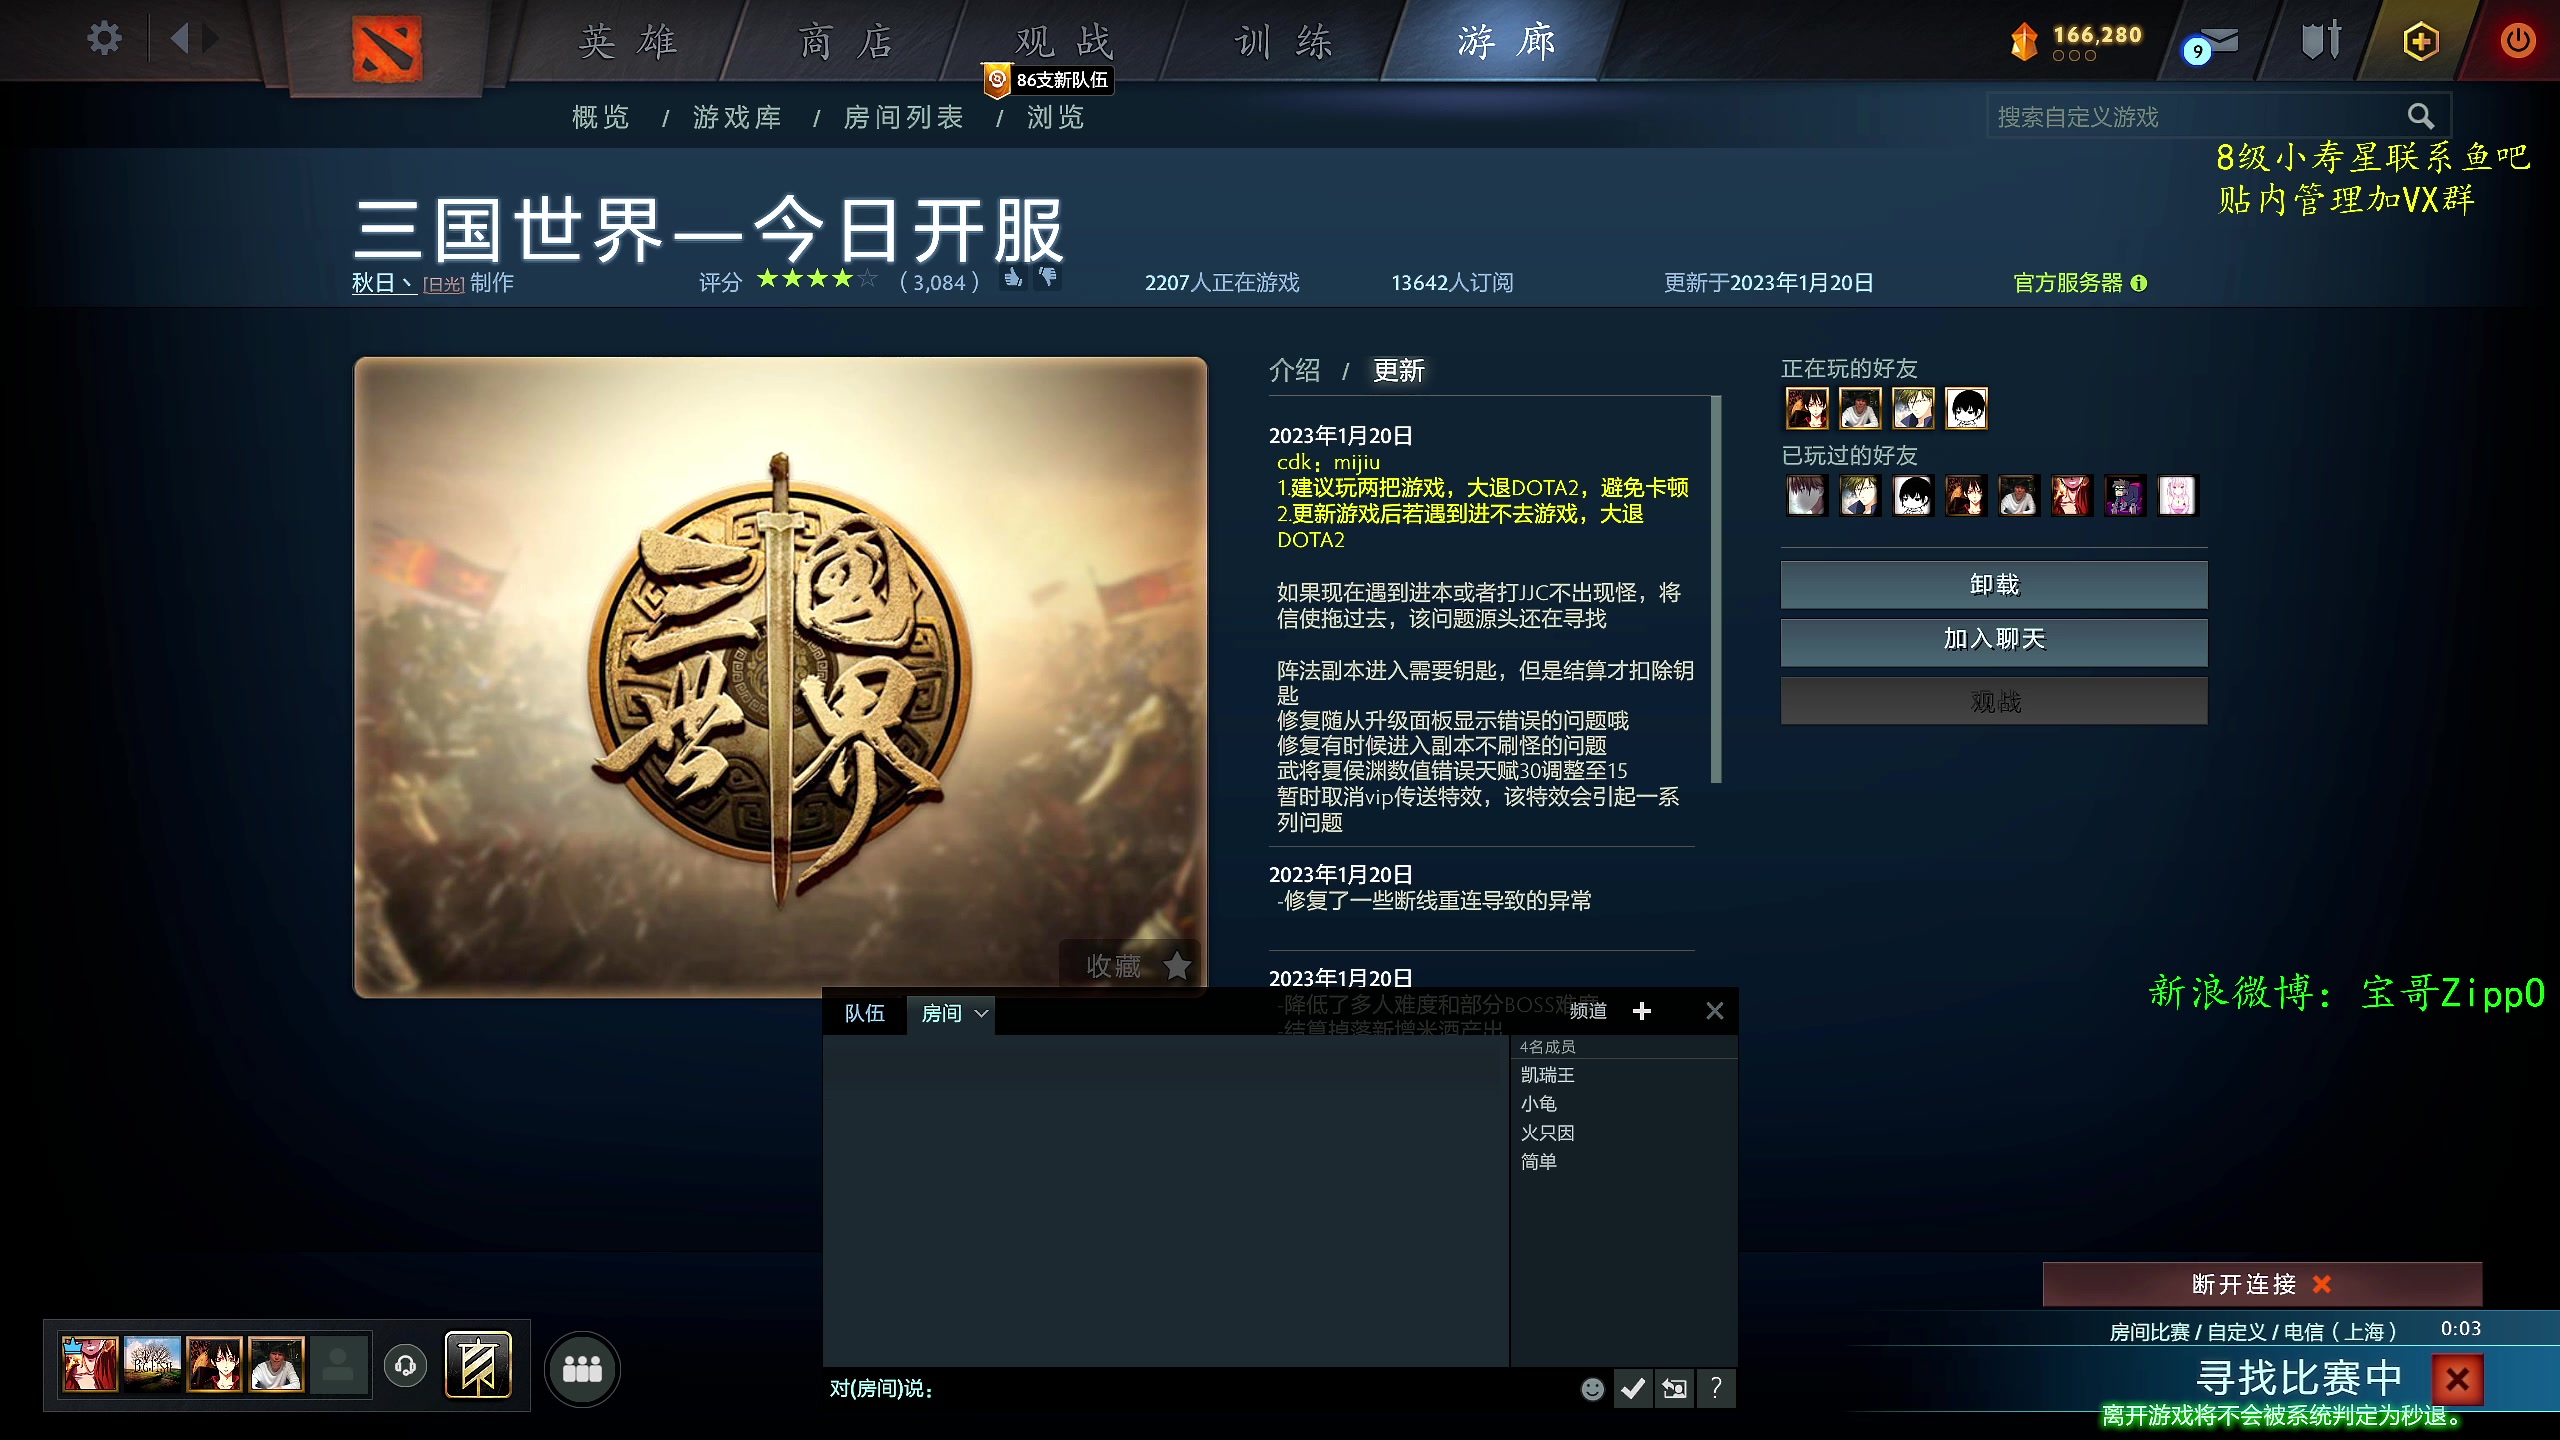This screenshot has width=2560, height=1440.
Task: Cancel match search with red X
Action: tap(2457, 1380)
